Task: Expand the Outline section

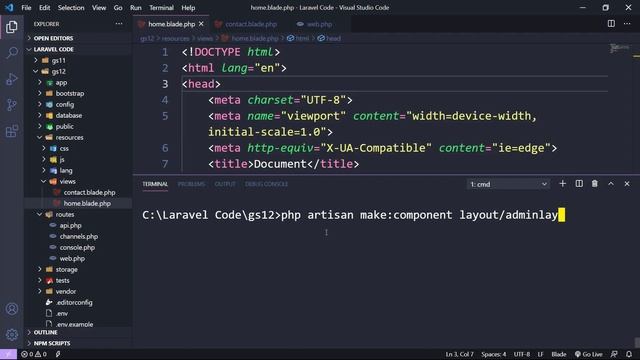Action: pyautogui.click(x=78, y=332)
